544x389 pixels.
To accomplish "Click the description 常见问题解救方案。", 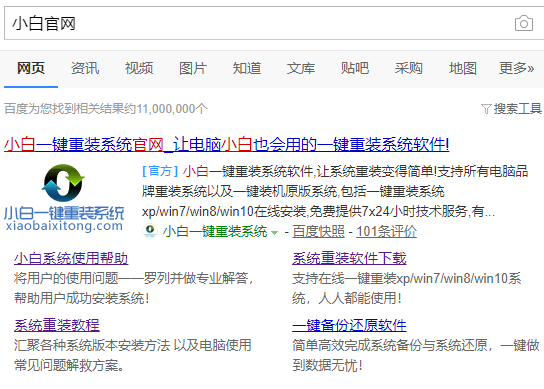I will coord(69,365).
